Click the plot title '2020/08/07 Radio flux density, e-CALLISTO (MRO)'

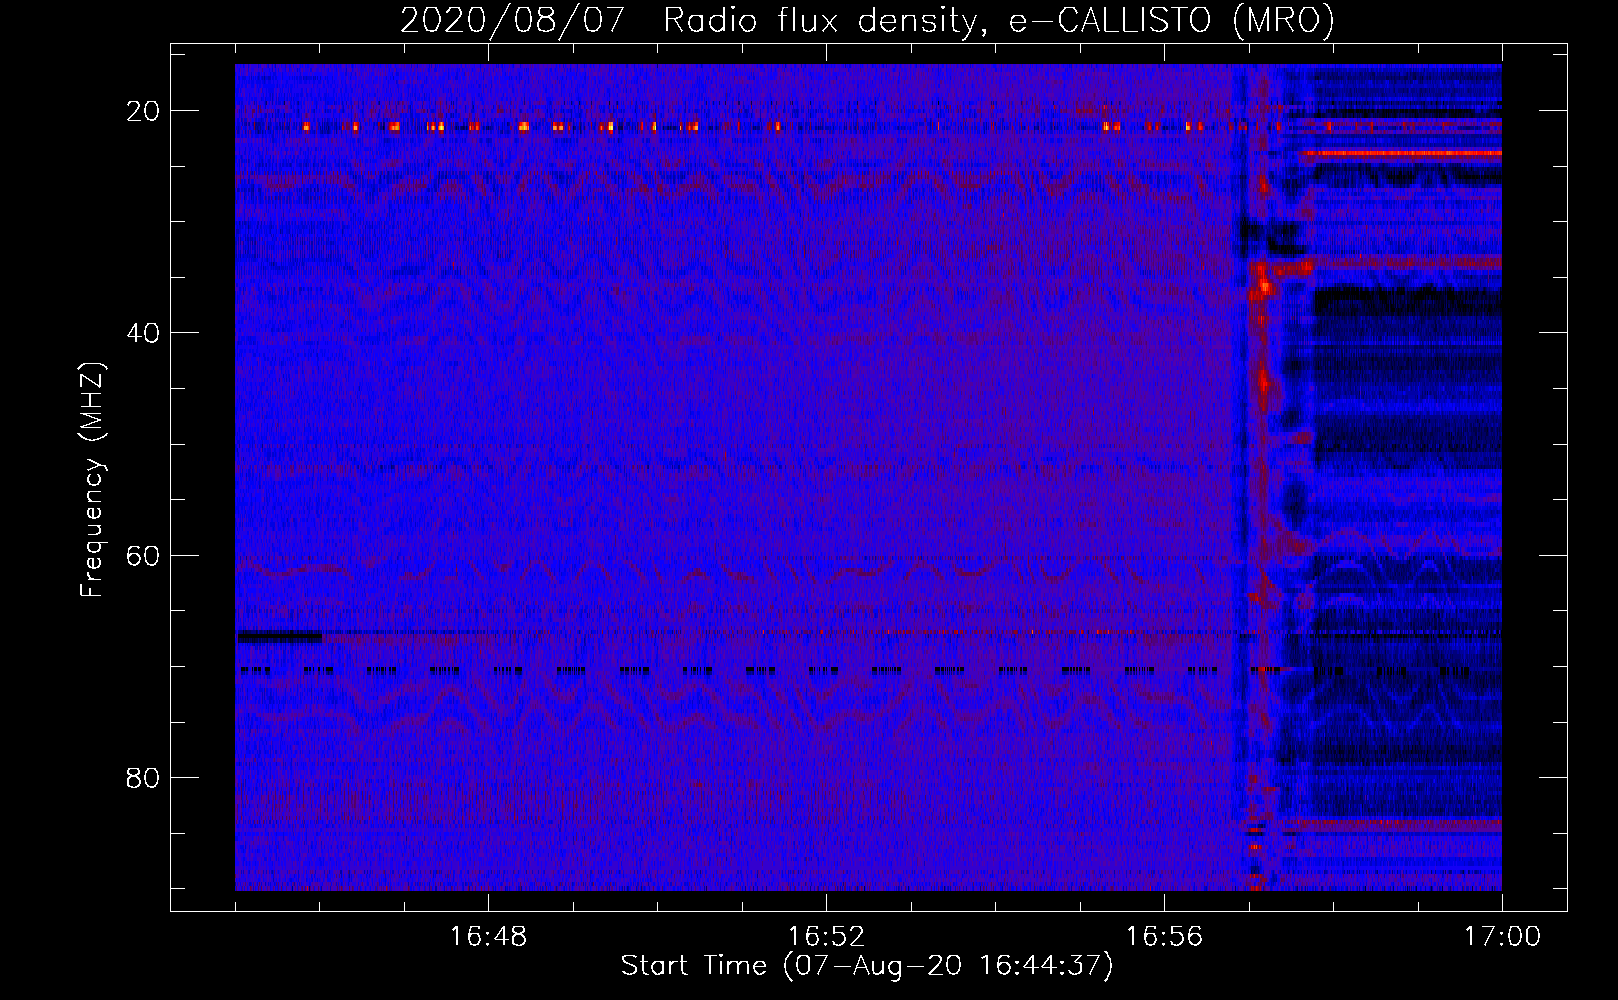tap(867, 20)
